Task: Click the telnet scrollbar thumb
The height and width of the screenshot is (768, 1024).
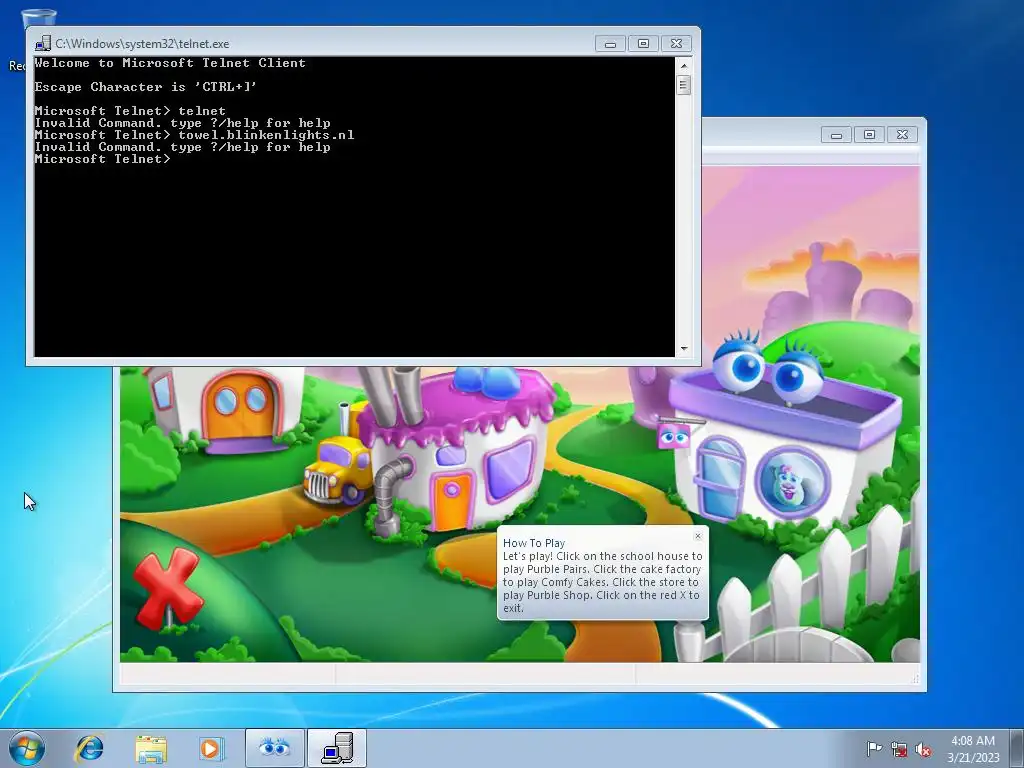Action: [684, 85]
